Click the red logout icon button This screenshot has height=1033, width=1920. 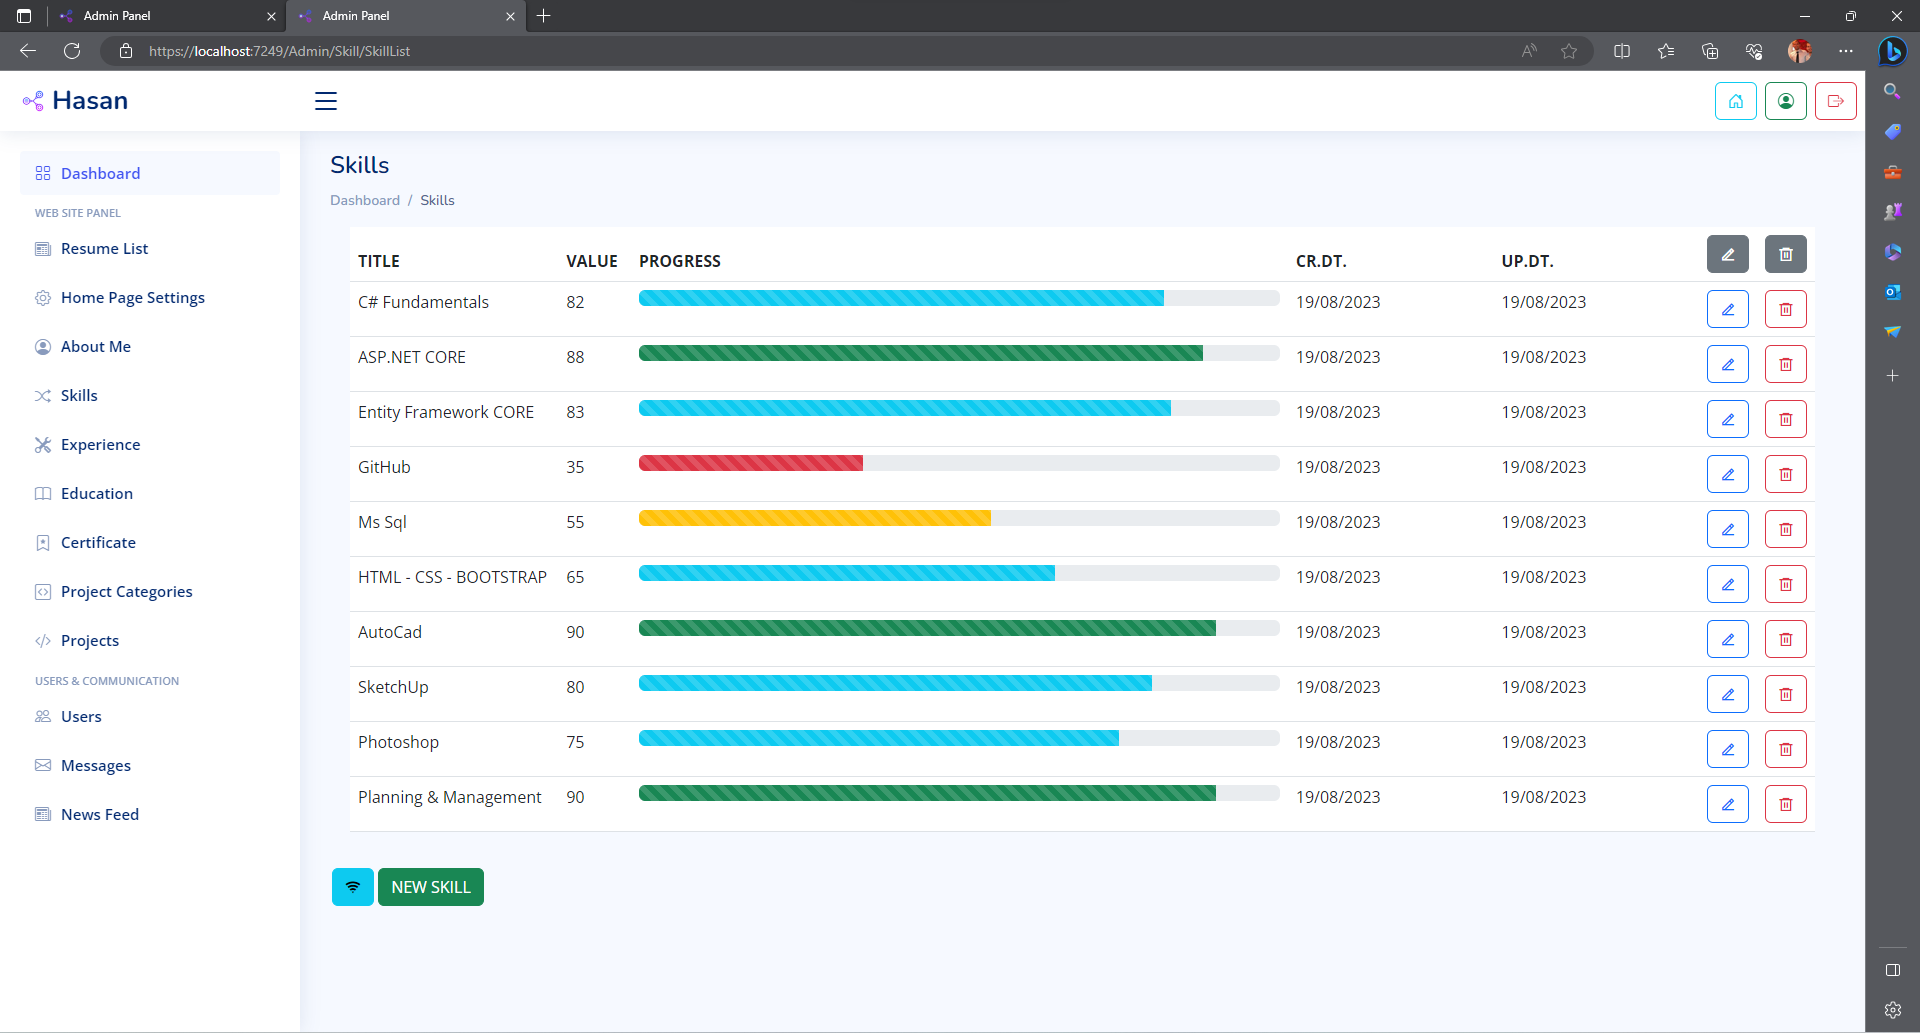tap(1836, 101)
